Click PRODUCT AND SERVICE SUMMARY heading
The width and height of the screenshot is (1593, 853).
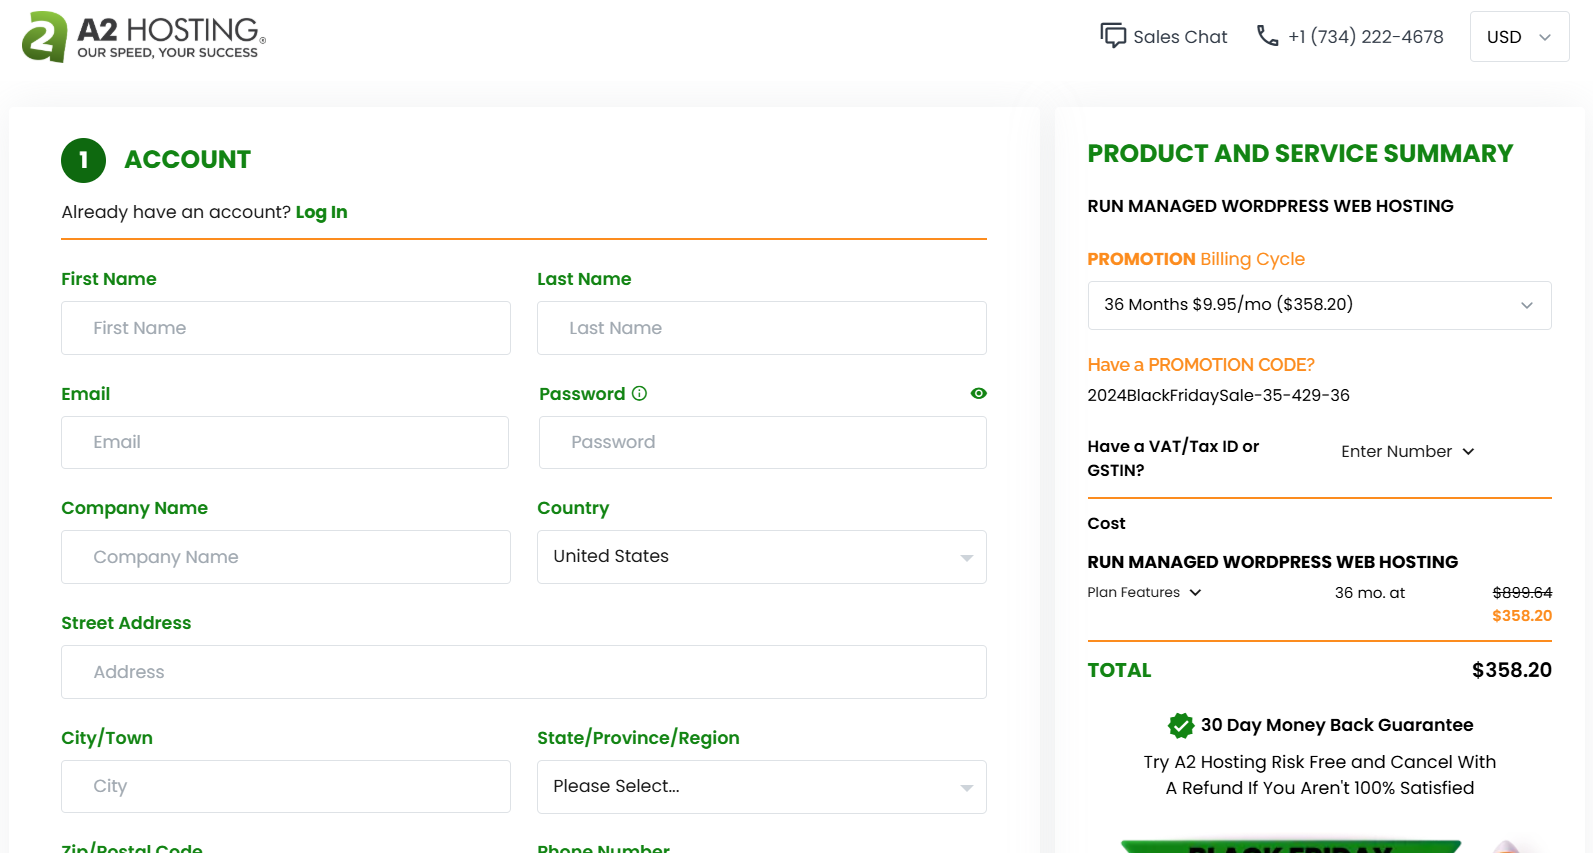click(1300, 154)
